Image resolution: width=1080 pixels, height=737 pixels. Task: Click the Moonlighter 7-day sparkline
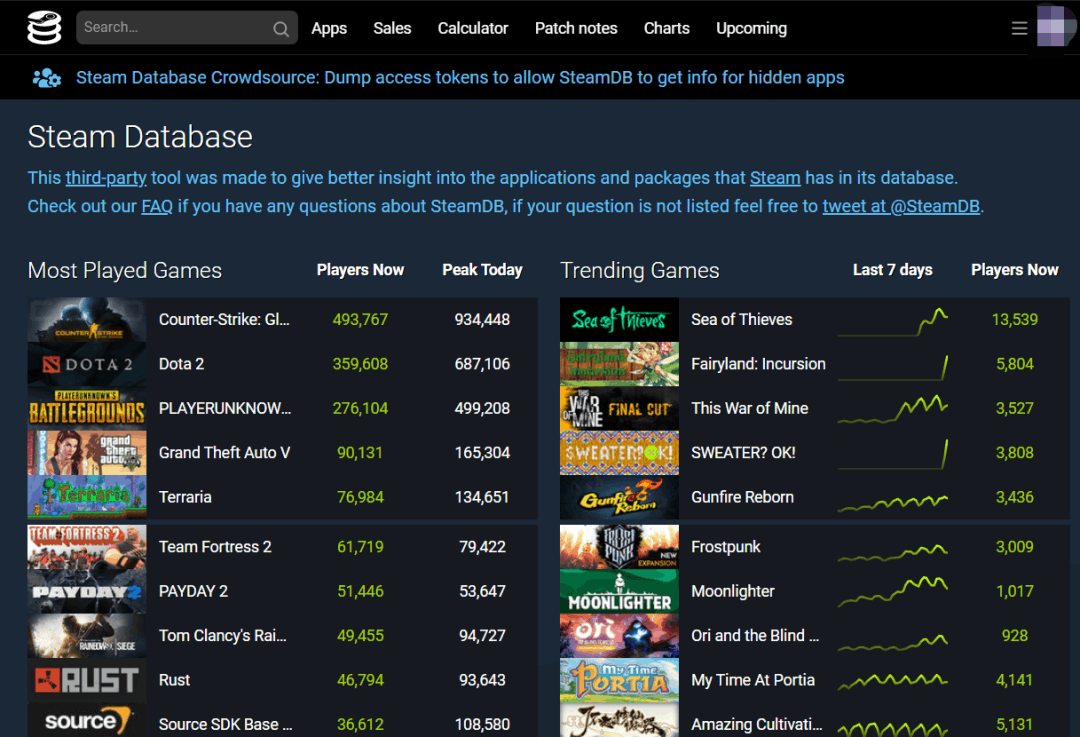click(893, 592)
